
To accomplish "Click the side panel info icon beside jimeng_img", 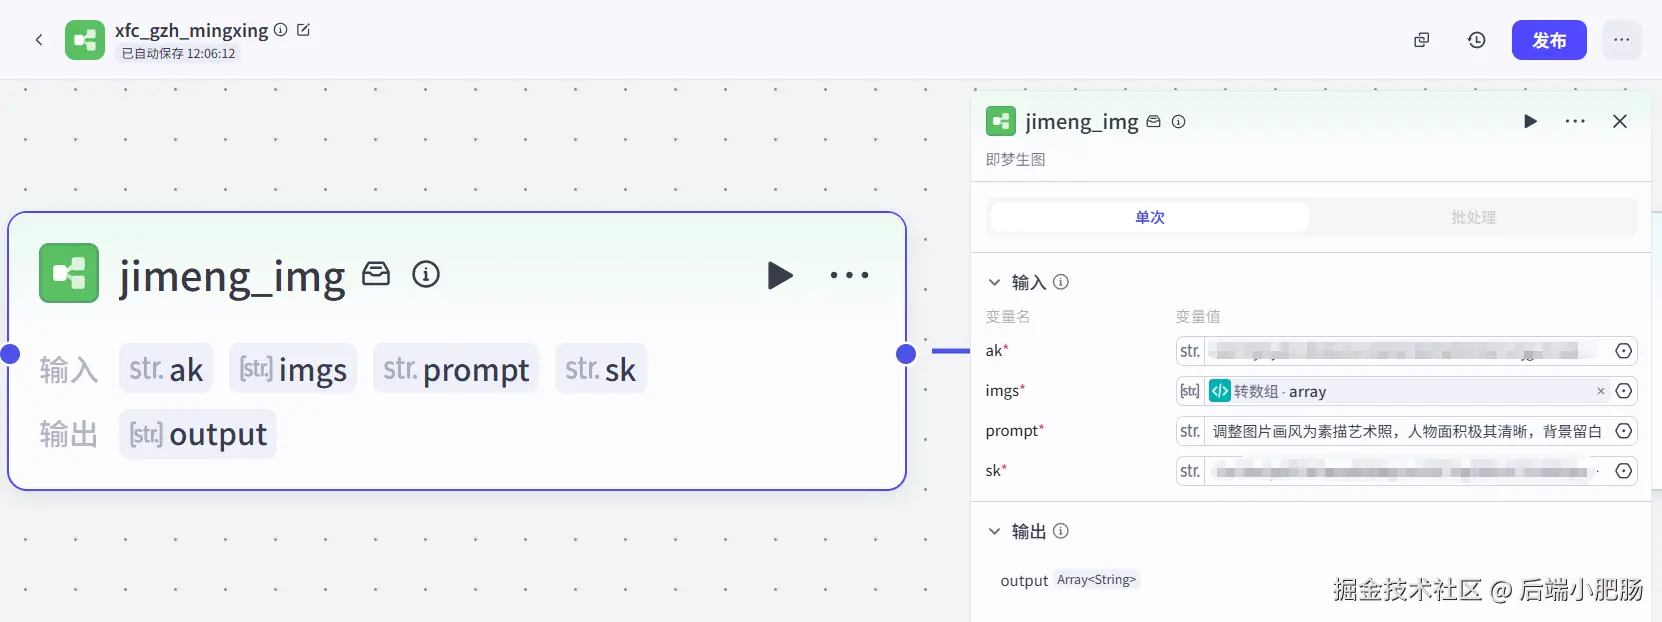I will [x=1179, y=121].
